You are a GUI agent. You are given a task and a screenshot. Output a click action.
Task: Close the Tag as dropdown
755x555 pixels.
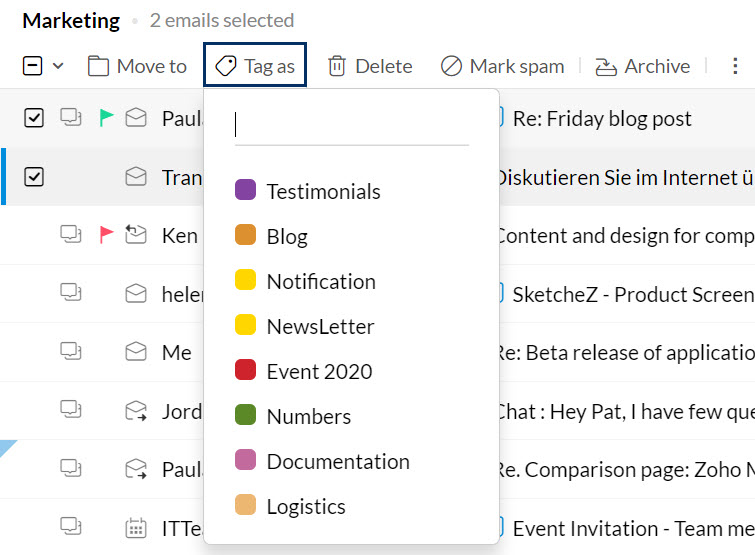tap(255, 66)
